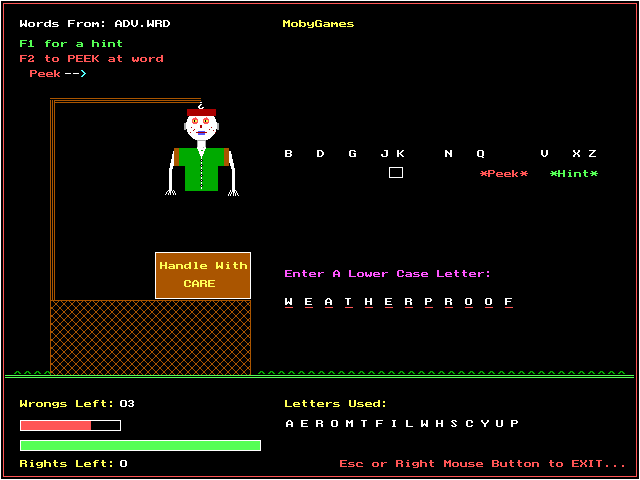Click the Esc or Right Mouse Button EXIT text
640x480 pixels.
[482, 464]
